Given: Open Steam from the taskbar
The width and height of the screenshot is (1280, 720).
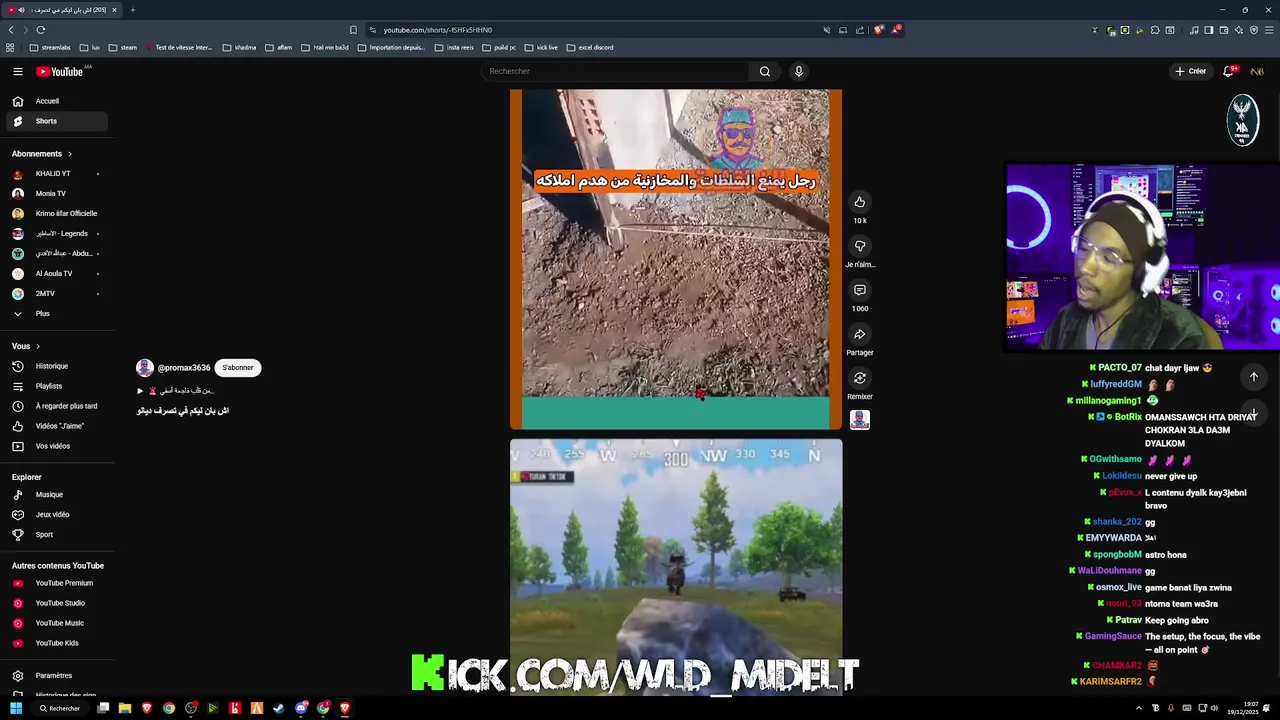Looking at the screenshot, I should 279,708.
